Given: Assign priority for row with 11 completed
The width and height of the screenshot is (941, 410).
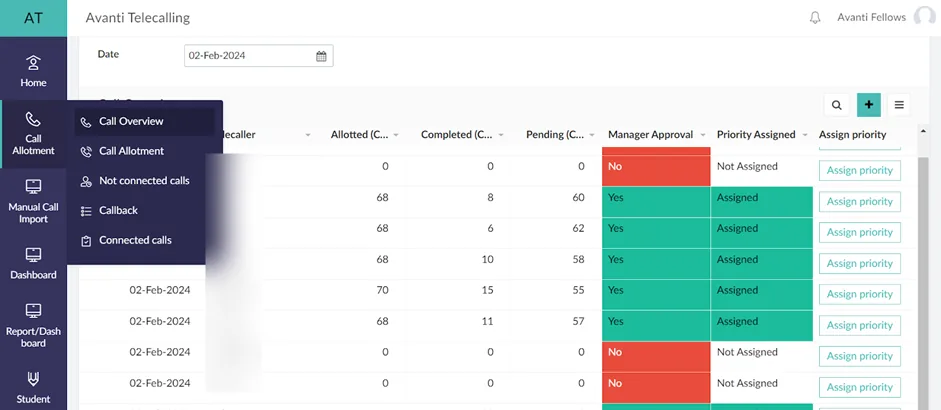Looking at the screenshot, I should coord(859,325).
